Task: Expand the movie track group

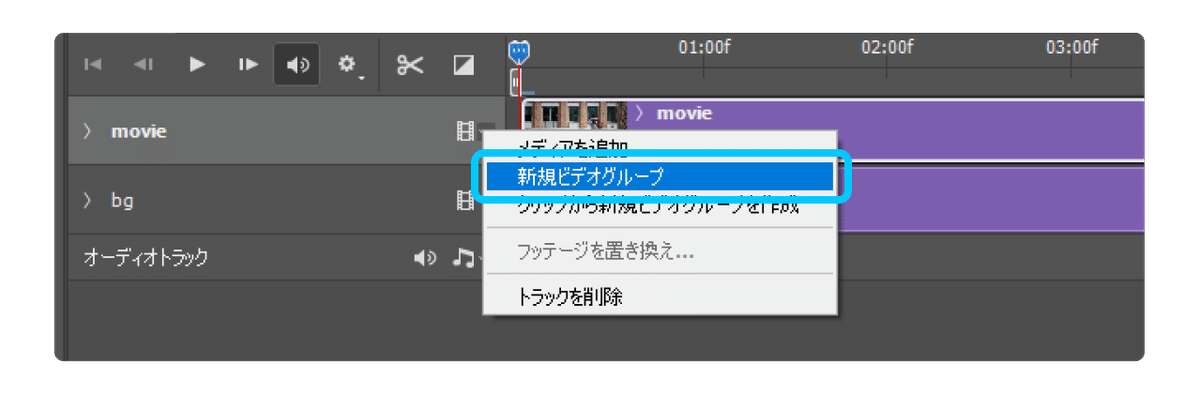Action: click(x=87, y=131)
